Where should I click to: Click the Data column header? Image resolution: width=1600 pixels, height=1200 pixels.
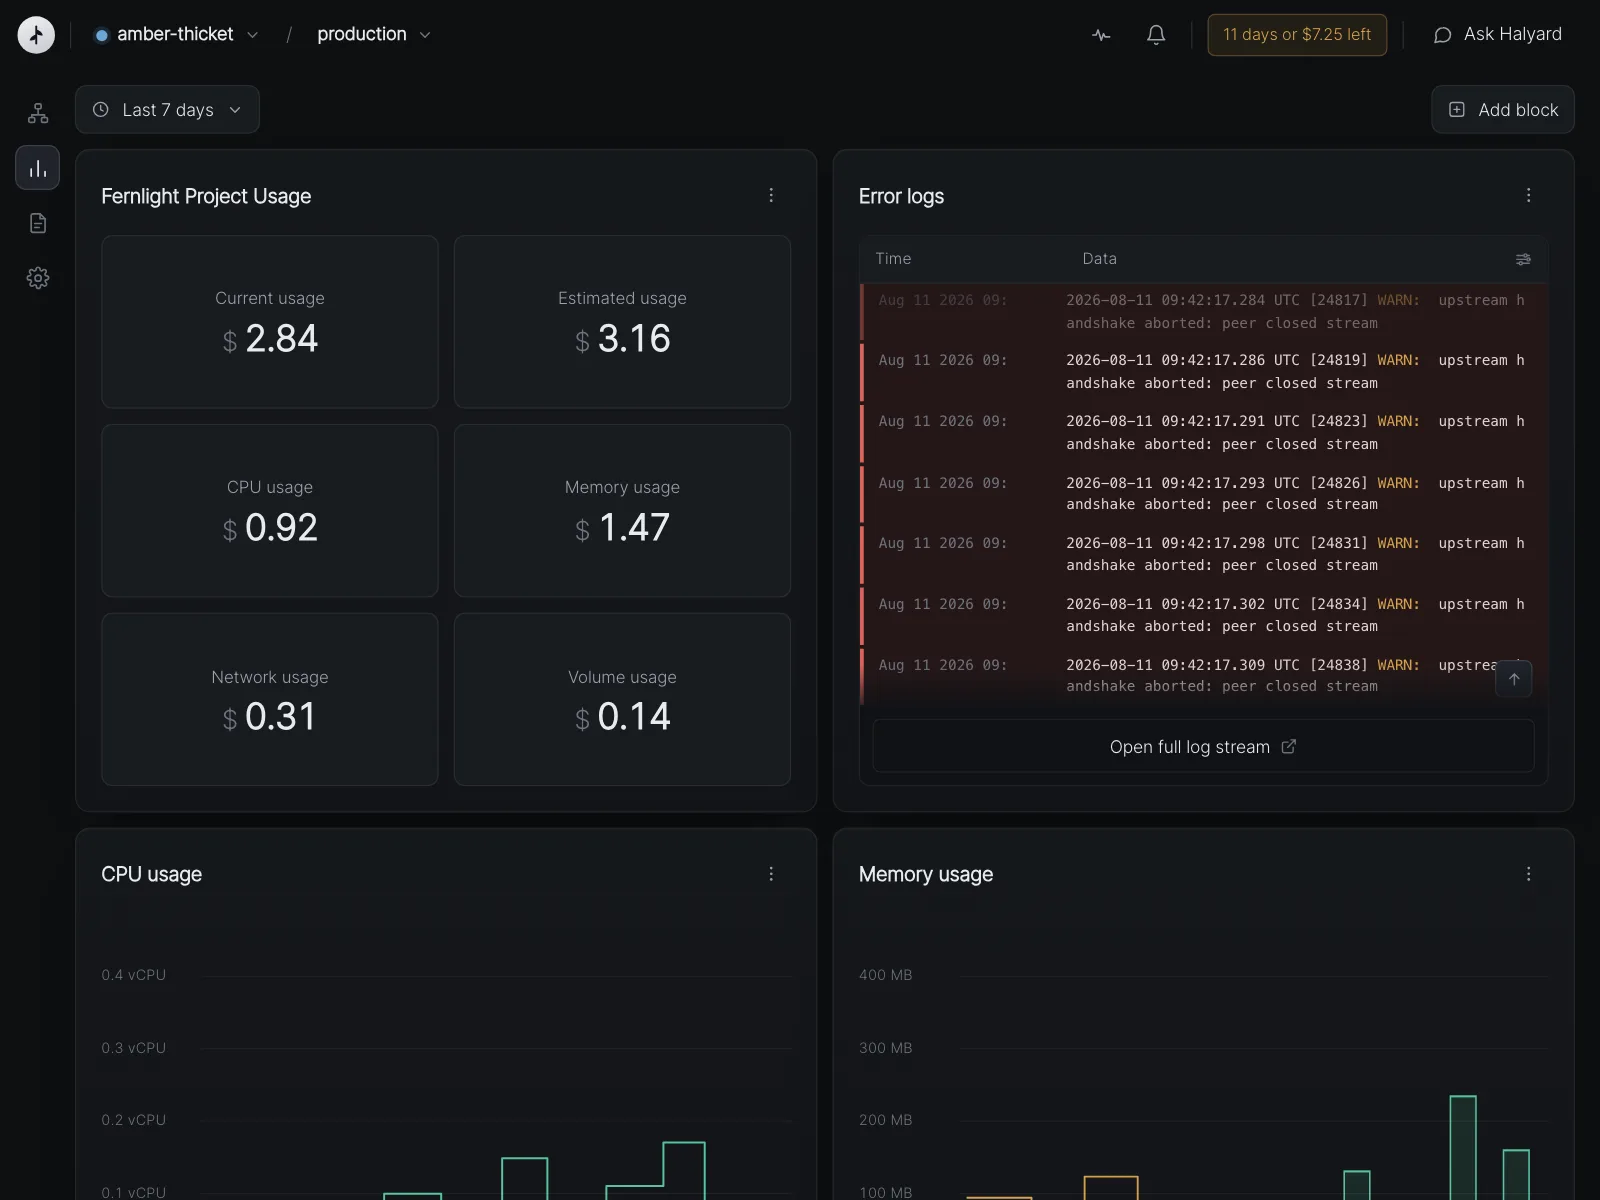(1099, 259)
